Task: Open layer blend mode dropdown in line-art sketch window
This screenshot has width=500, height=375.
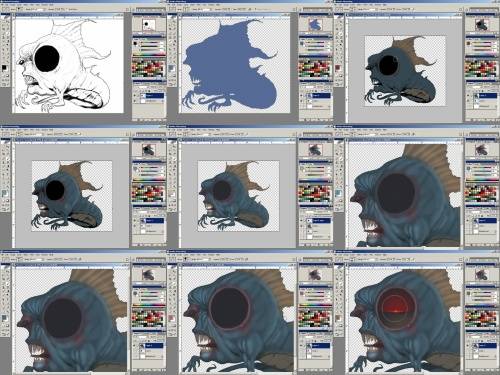Action: [141, 87]
